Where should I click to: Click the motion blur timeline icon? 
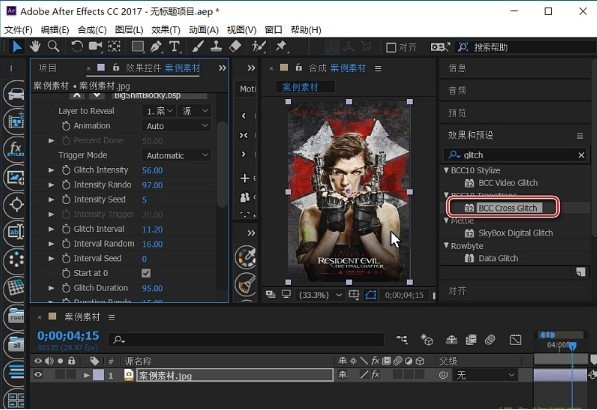(490, 339)
